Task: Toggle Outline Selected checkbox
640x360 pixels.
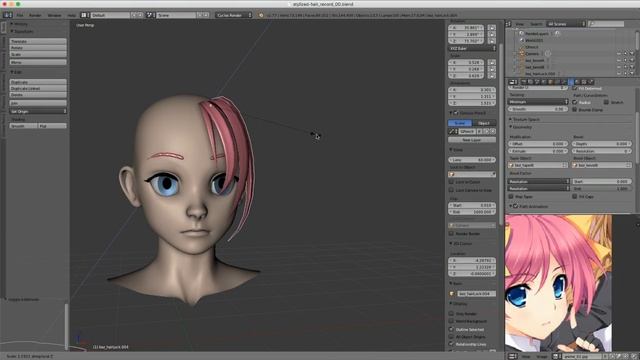Action: pos(451,329)
